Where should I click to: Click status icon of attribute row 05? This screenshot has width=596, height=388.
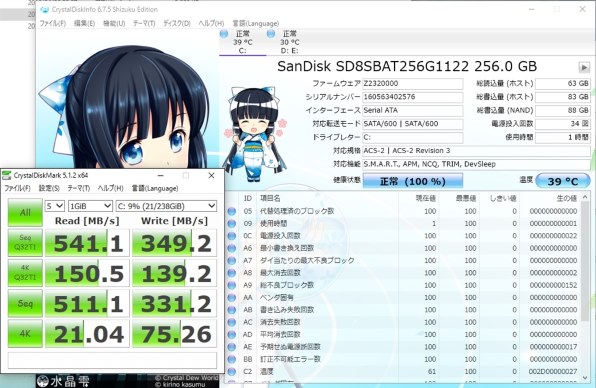coord(231,211)
